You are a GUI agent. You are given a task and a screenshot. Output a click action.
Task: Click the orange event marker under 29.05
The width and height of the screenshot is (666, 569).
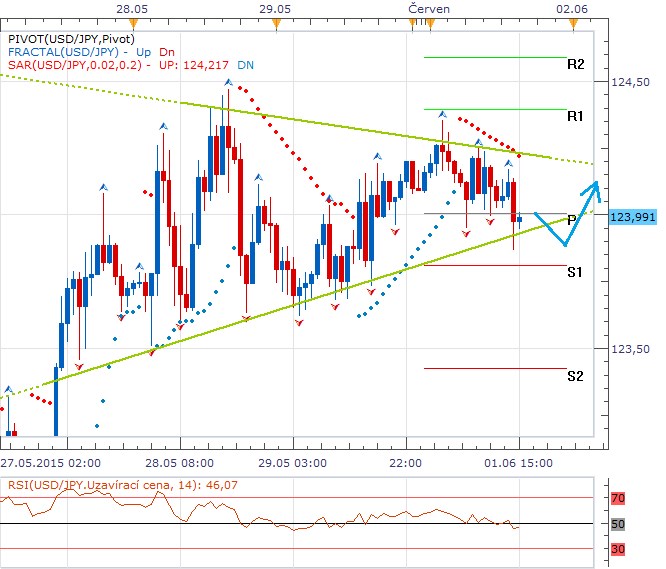pyautogui.click(x=277, y=23)
